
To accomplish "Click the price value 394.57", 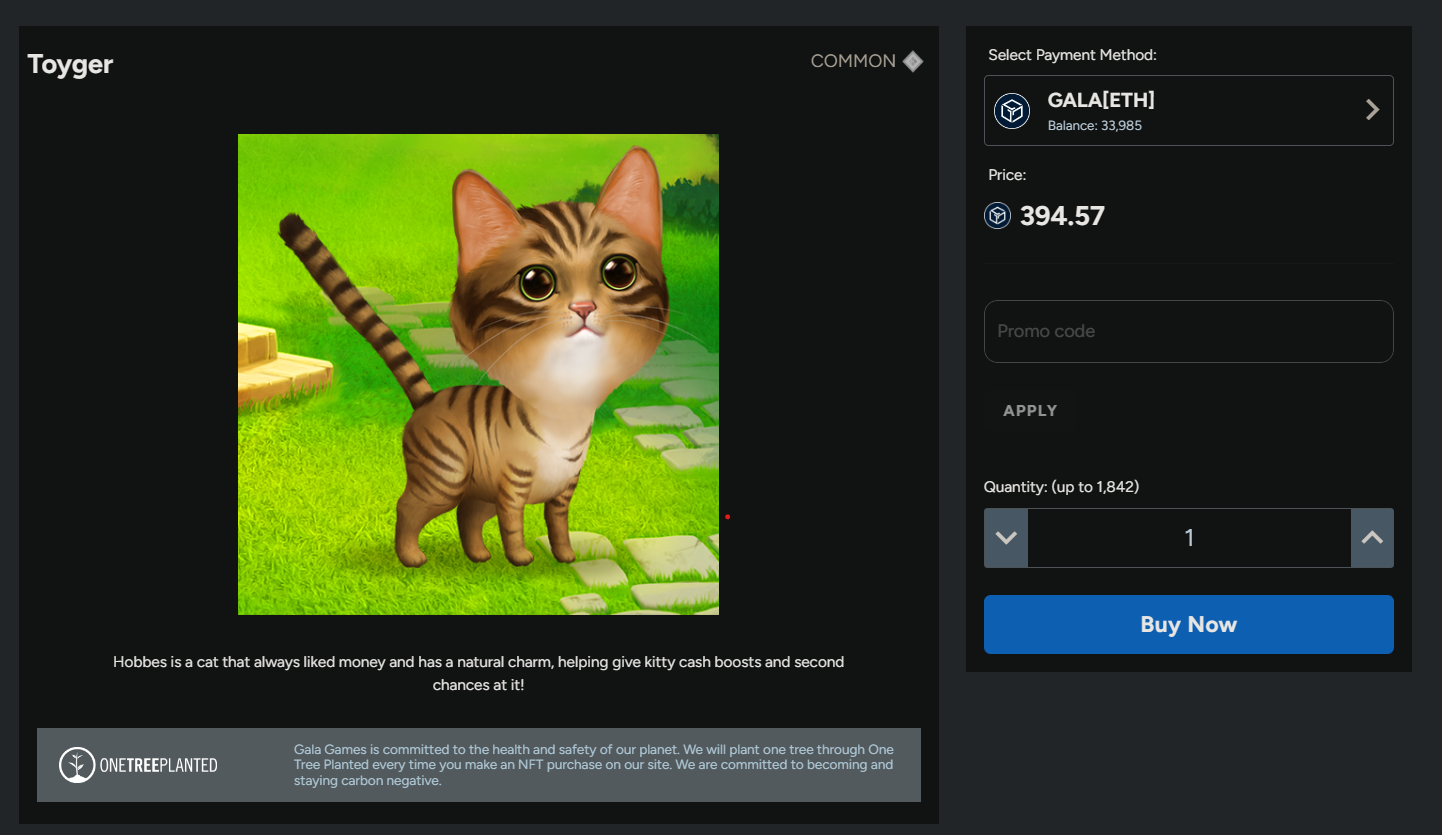I will pos(1062,216).
